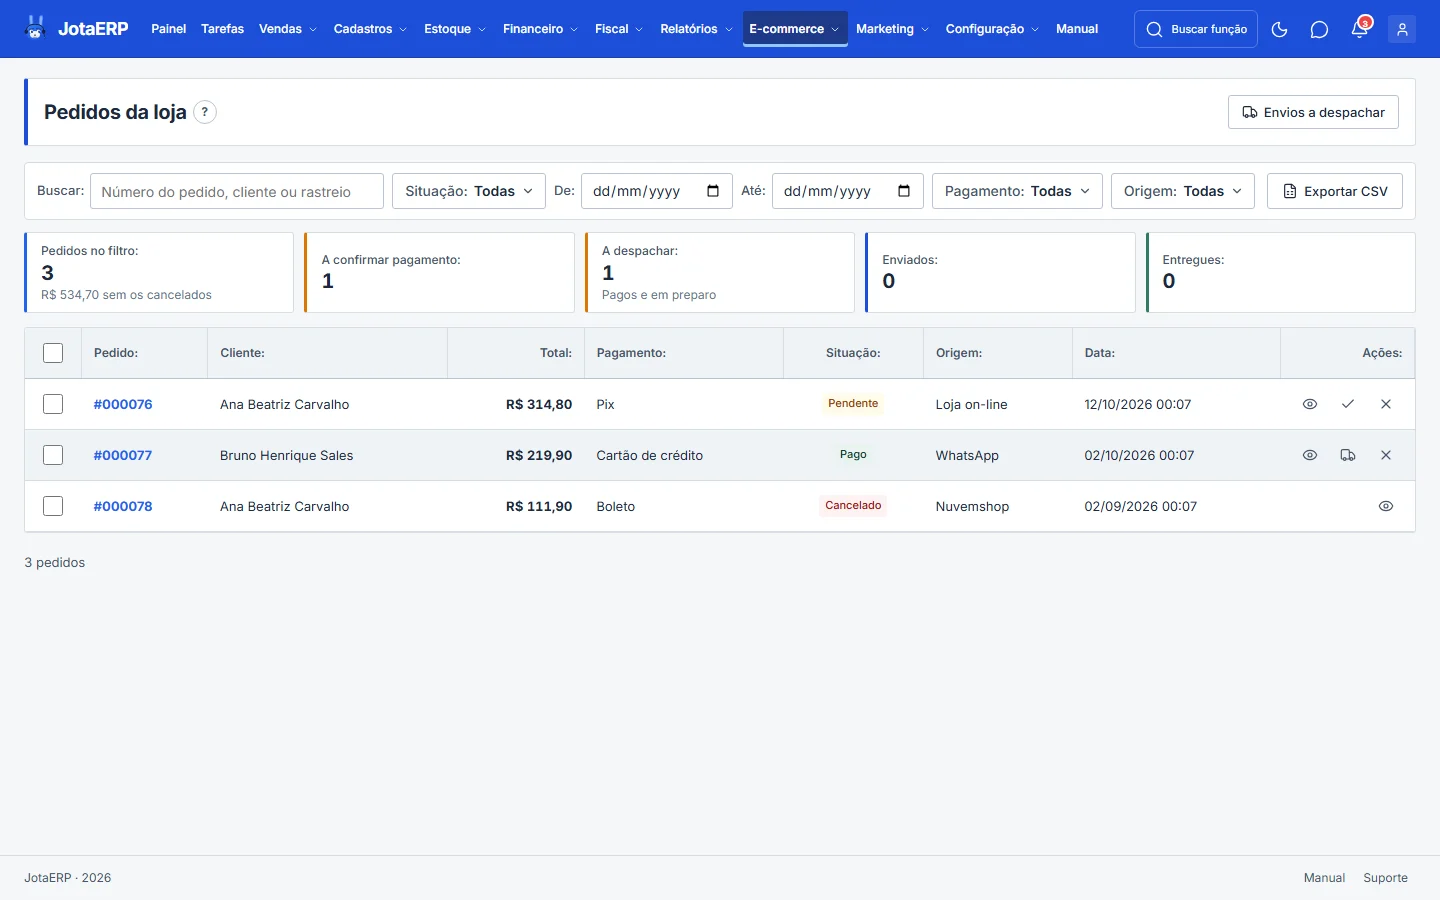Click the JotaERP logo icon
The height and width of the screenshot is (900, 1440).
[36, 28]
